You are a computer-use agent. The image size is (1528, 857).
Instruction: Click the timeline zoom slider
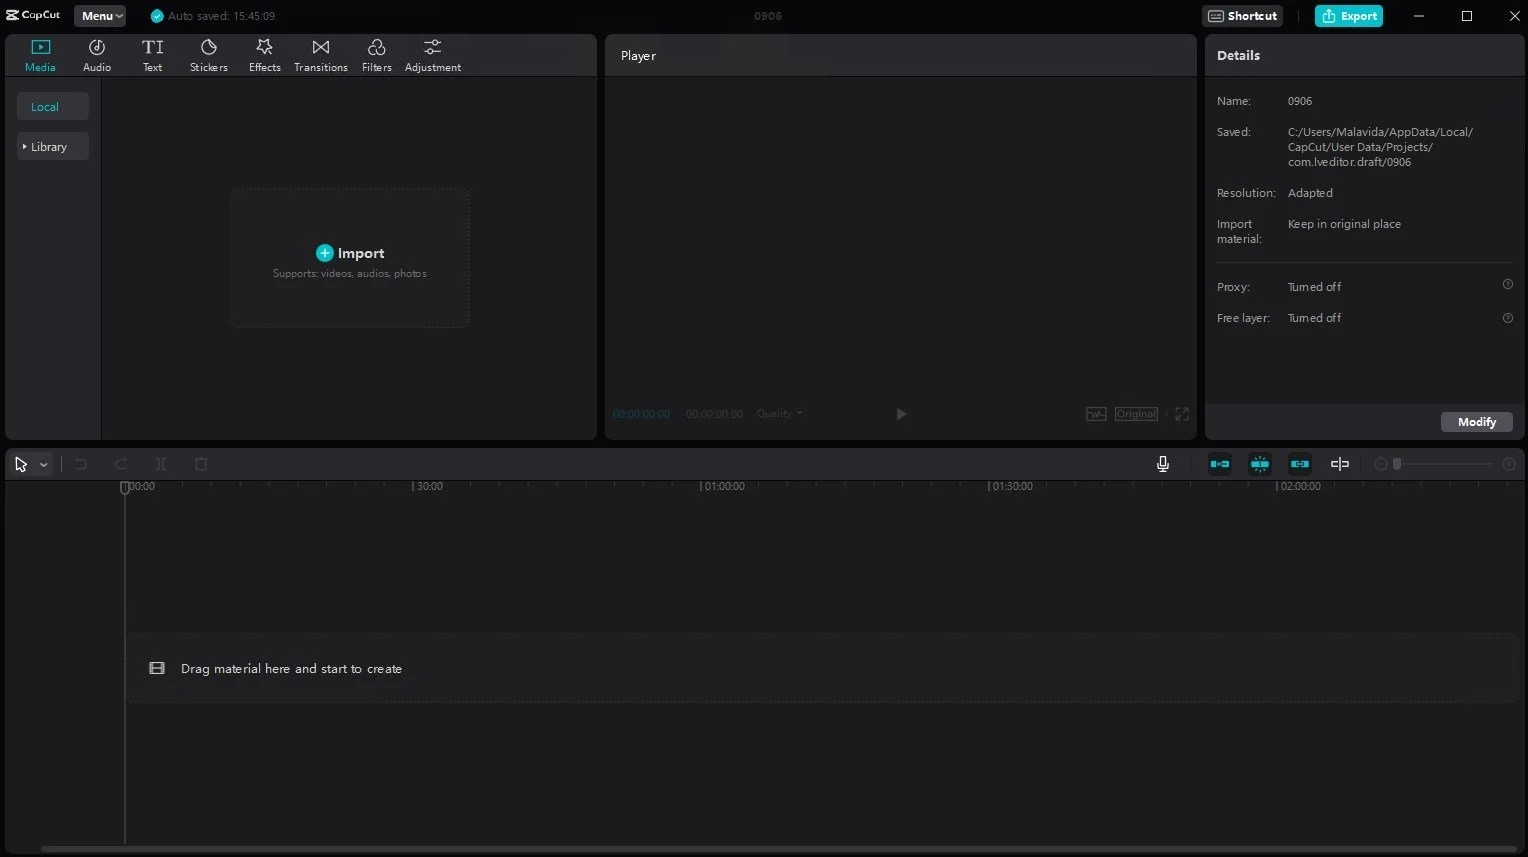point(1445,464)
